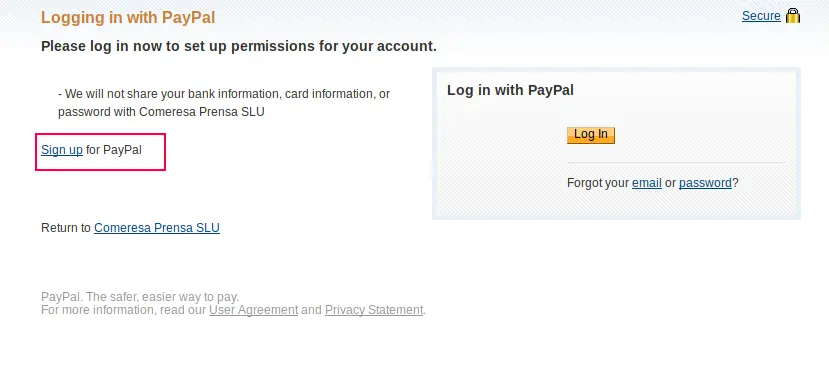Click the divider line below Log In button

[676, 162]
